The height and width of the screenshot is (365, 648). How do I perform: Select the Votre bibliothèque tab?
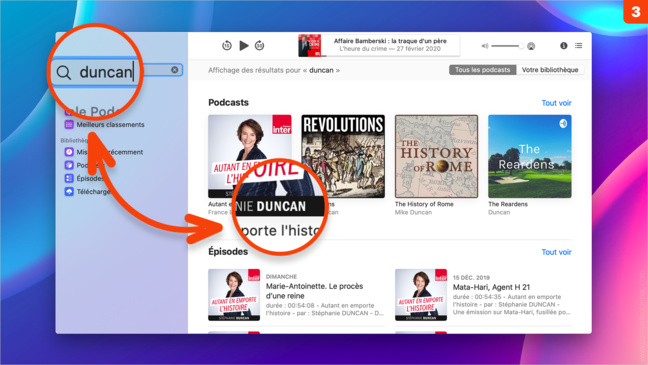point(550,70)
